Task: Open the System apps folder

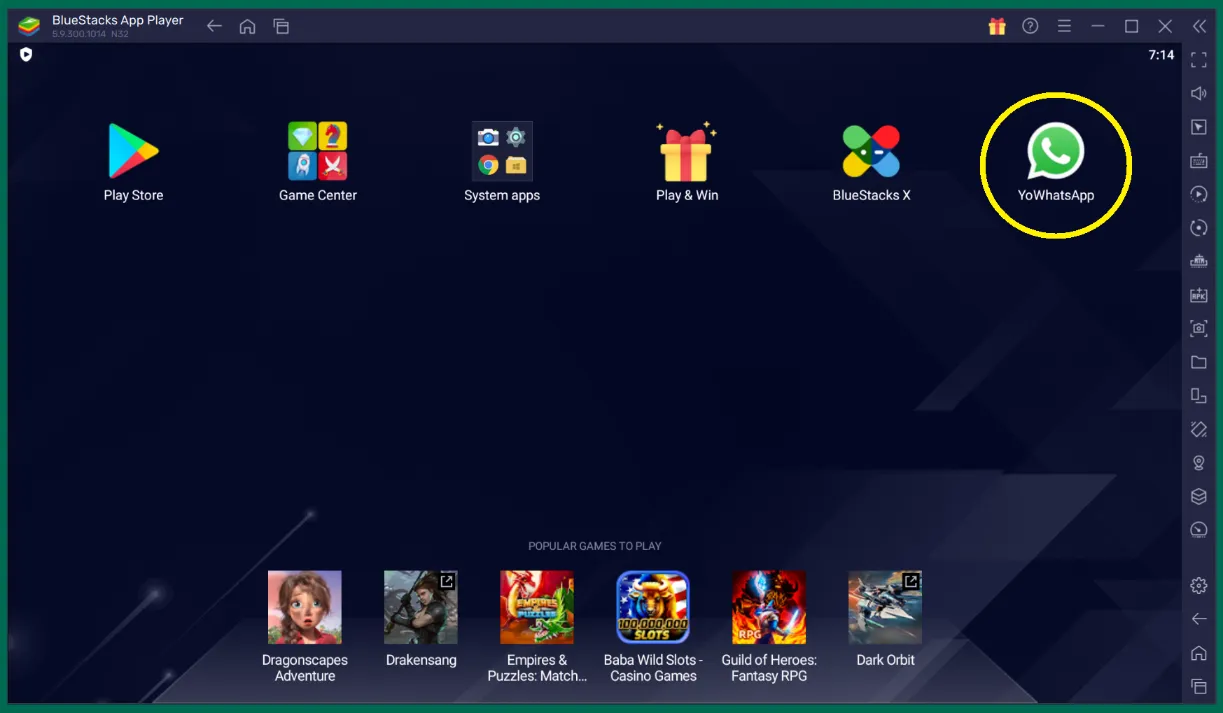Action: 502,151
